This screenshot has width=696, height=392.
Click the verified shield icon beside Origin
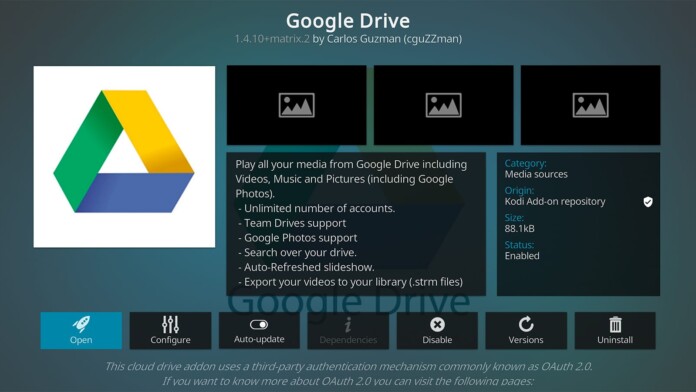click(648, 202)
